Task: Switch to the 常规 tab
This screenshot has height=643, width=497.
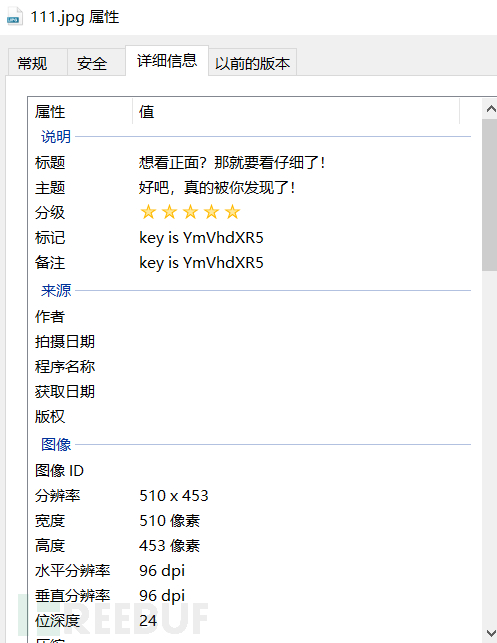Action: [x=37, y=62]
